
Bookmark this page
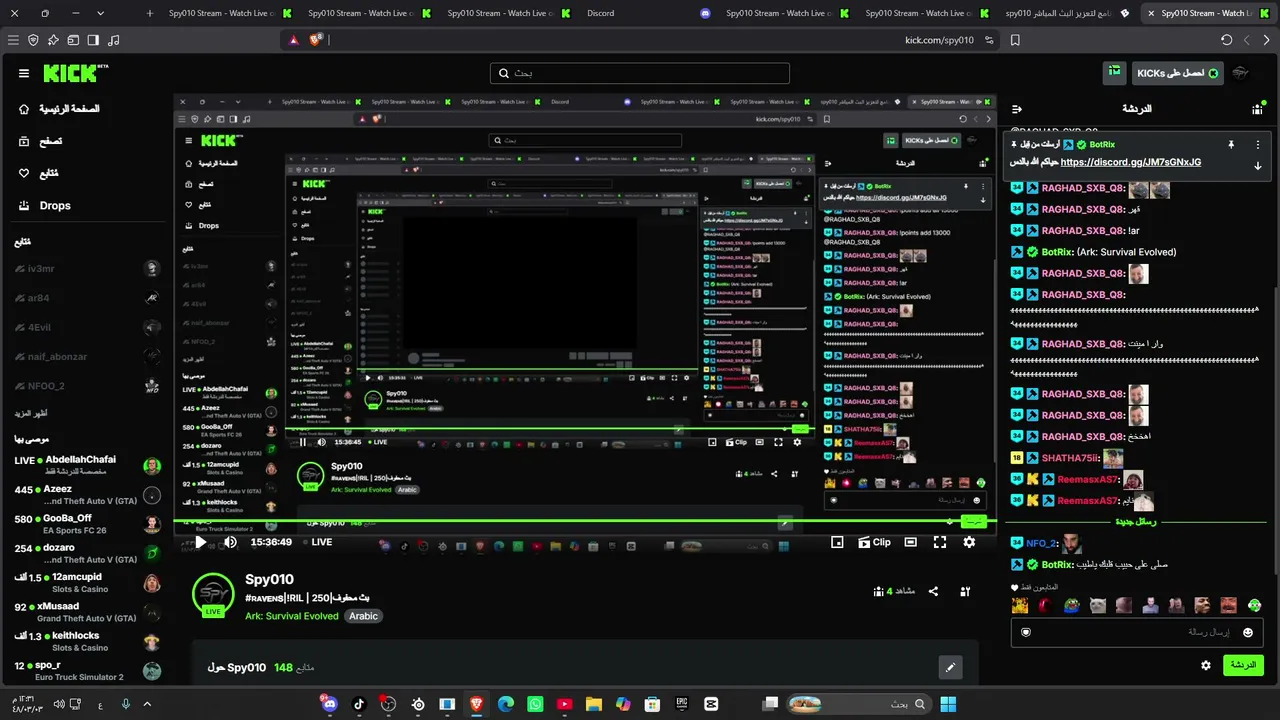tap(1015, 40)
